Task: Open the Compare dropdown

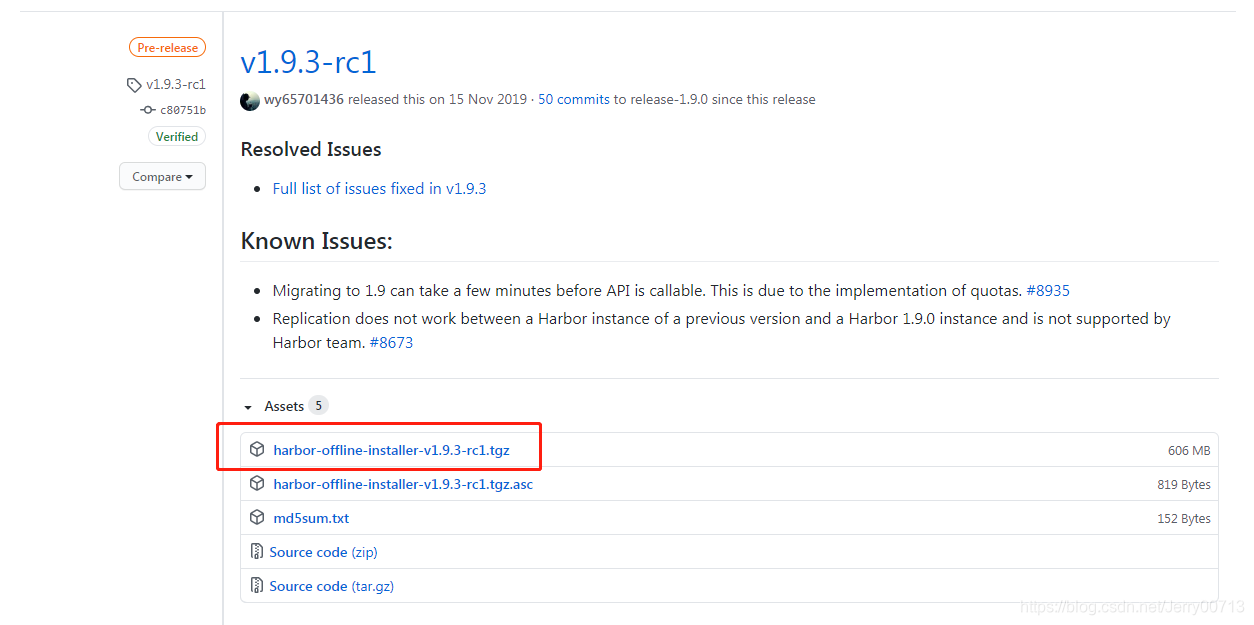Action: click(162, 177)
